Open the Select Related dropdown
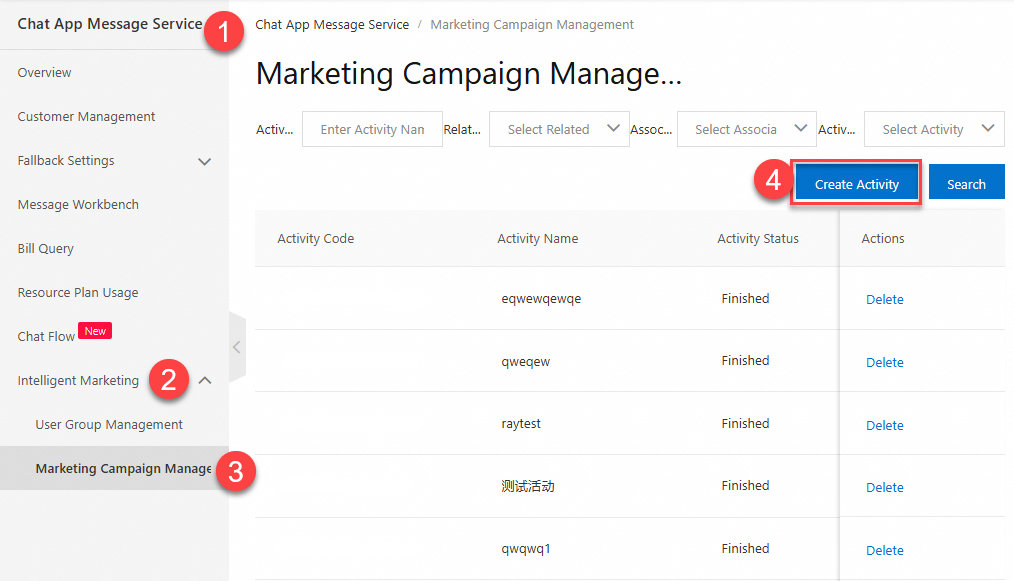1014x581 pixels. point(559,129)
